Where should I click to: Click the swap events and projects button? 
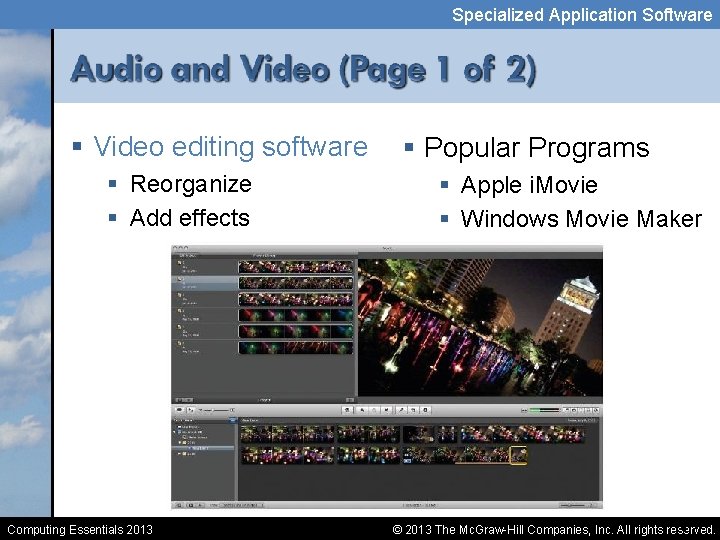point(191,410)
